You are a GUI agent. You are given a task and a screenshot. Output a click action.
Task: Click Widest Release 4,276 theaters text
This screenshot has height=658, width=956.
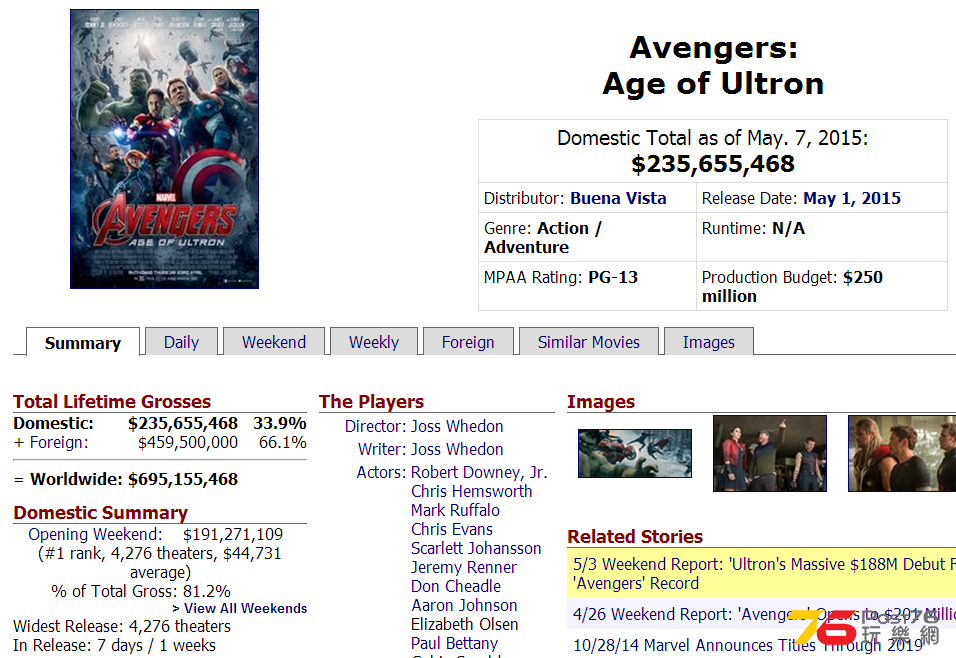tap(122, 626)
